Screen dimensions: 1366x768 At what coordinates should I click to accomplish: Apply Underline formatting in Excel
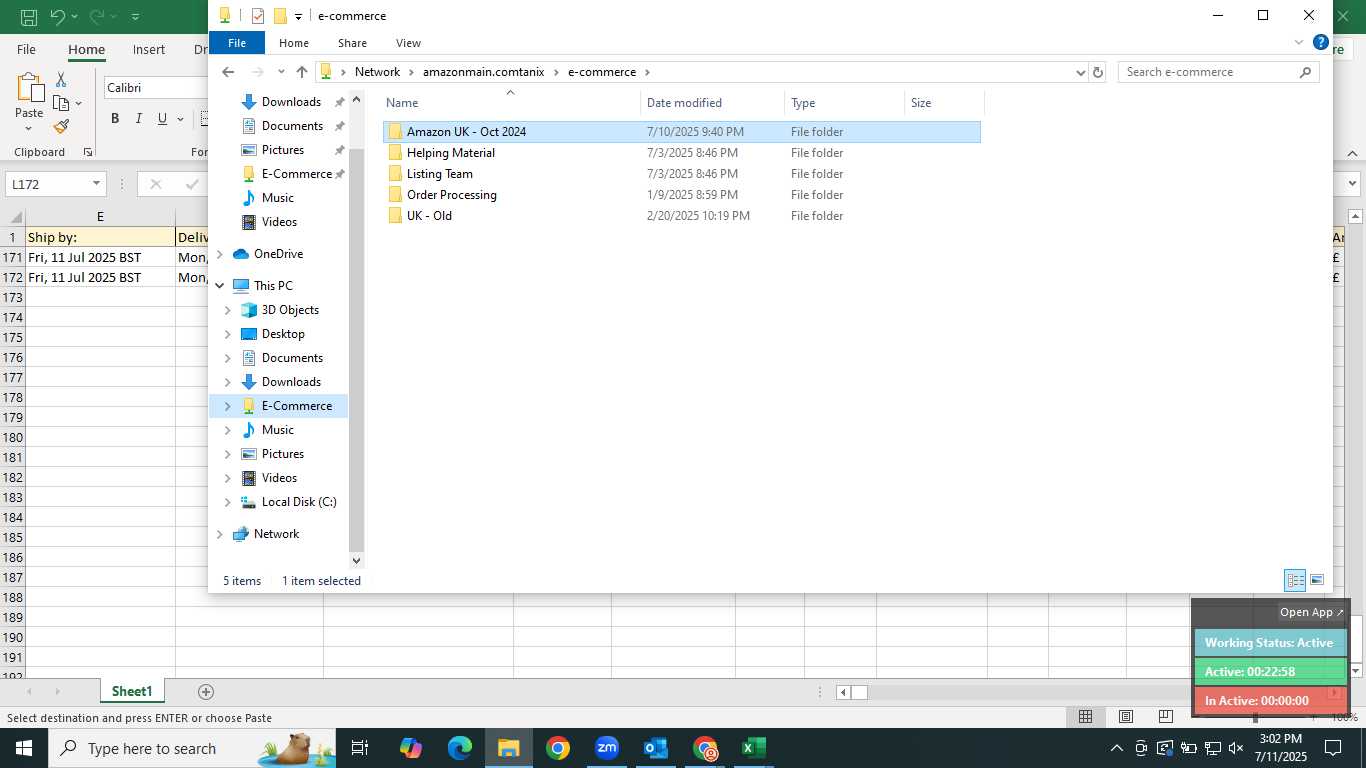click(x=162, y=118)
